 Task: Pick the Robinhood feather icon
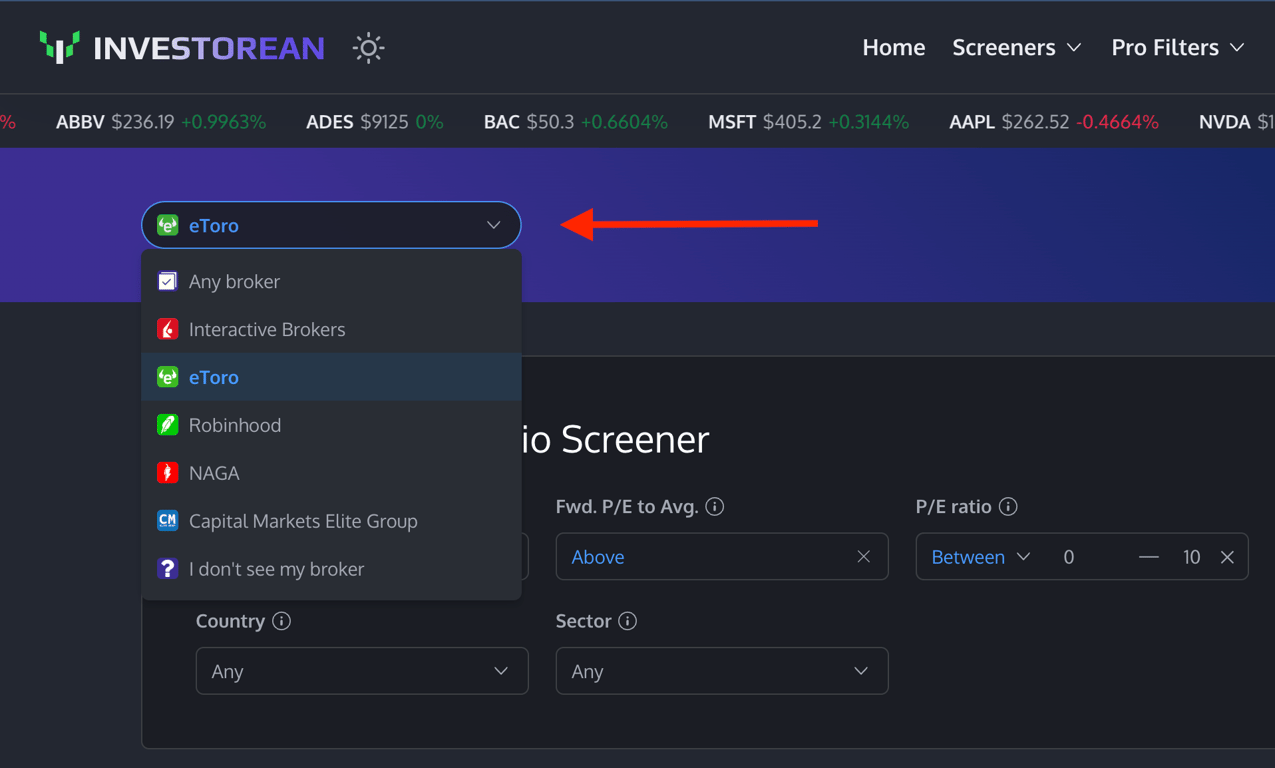point(168,425)
